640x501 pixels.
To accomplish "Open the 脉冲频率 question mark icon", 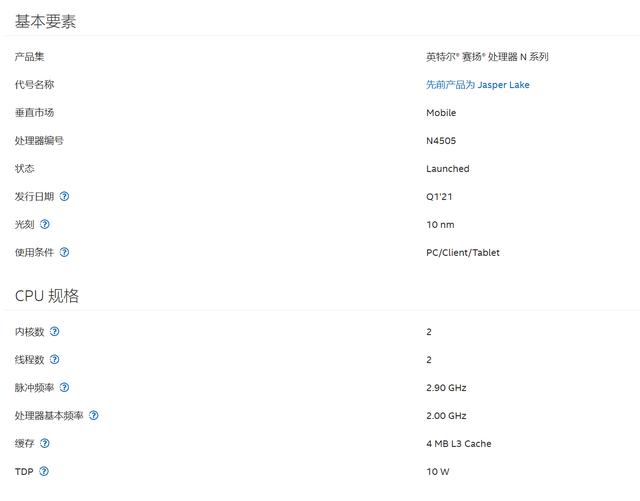I will (65, 388).
